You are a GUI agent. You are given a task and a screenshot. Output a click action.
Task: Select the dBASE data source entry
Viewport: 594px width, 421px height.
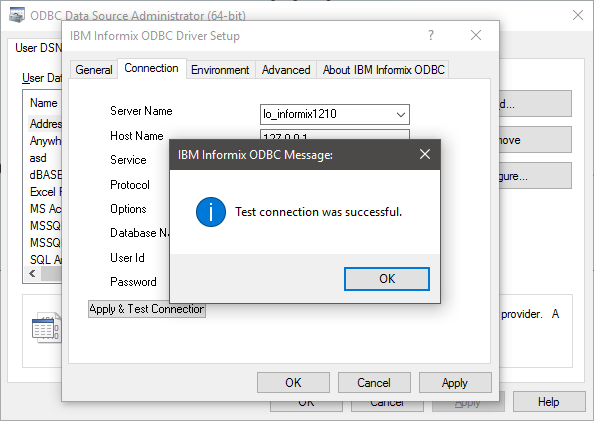(x=45, y=175)
